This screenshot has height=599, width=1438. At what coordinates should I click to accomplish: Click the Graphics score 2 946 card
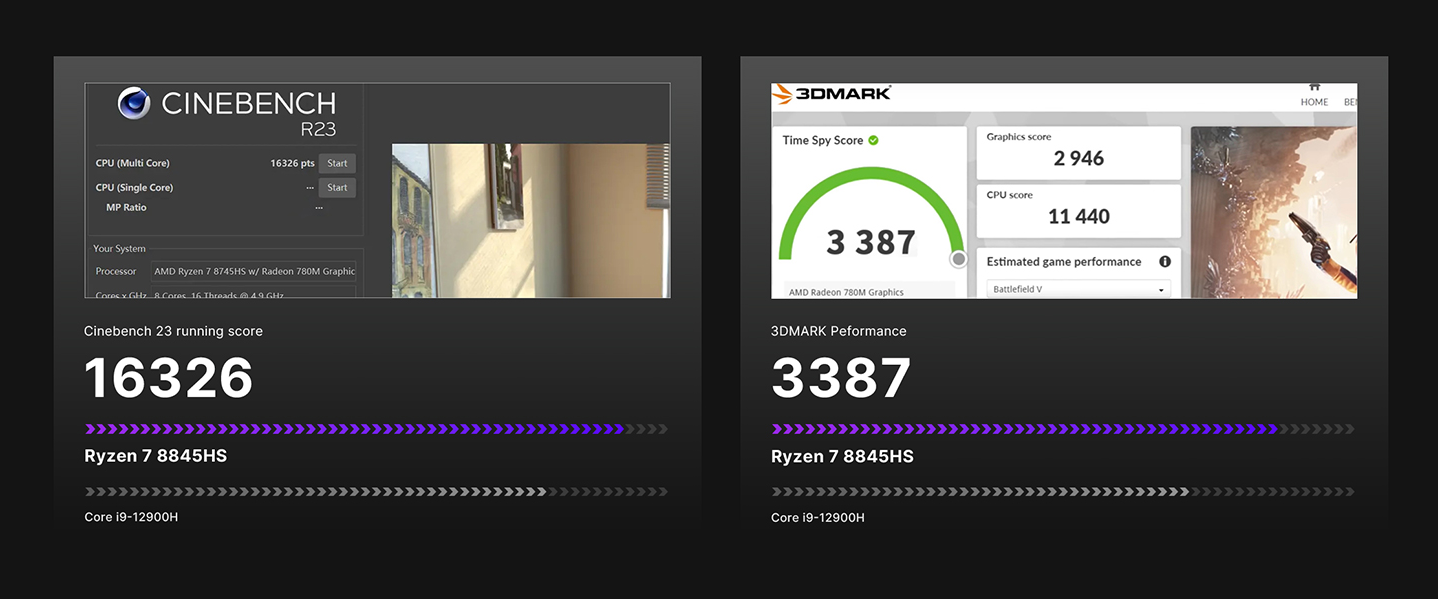pos(1079,153)
